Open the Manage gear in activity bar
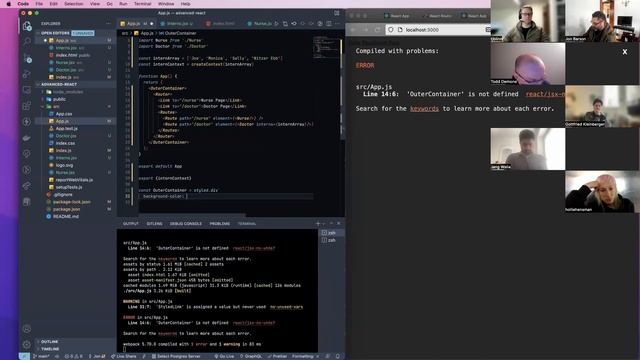The image size is (640, 360). [x=27, y=344]
